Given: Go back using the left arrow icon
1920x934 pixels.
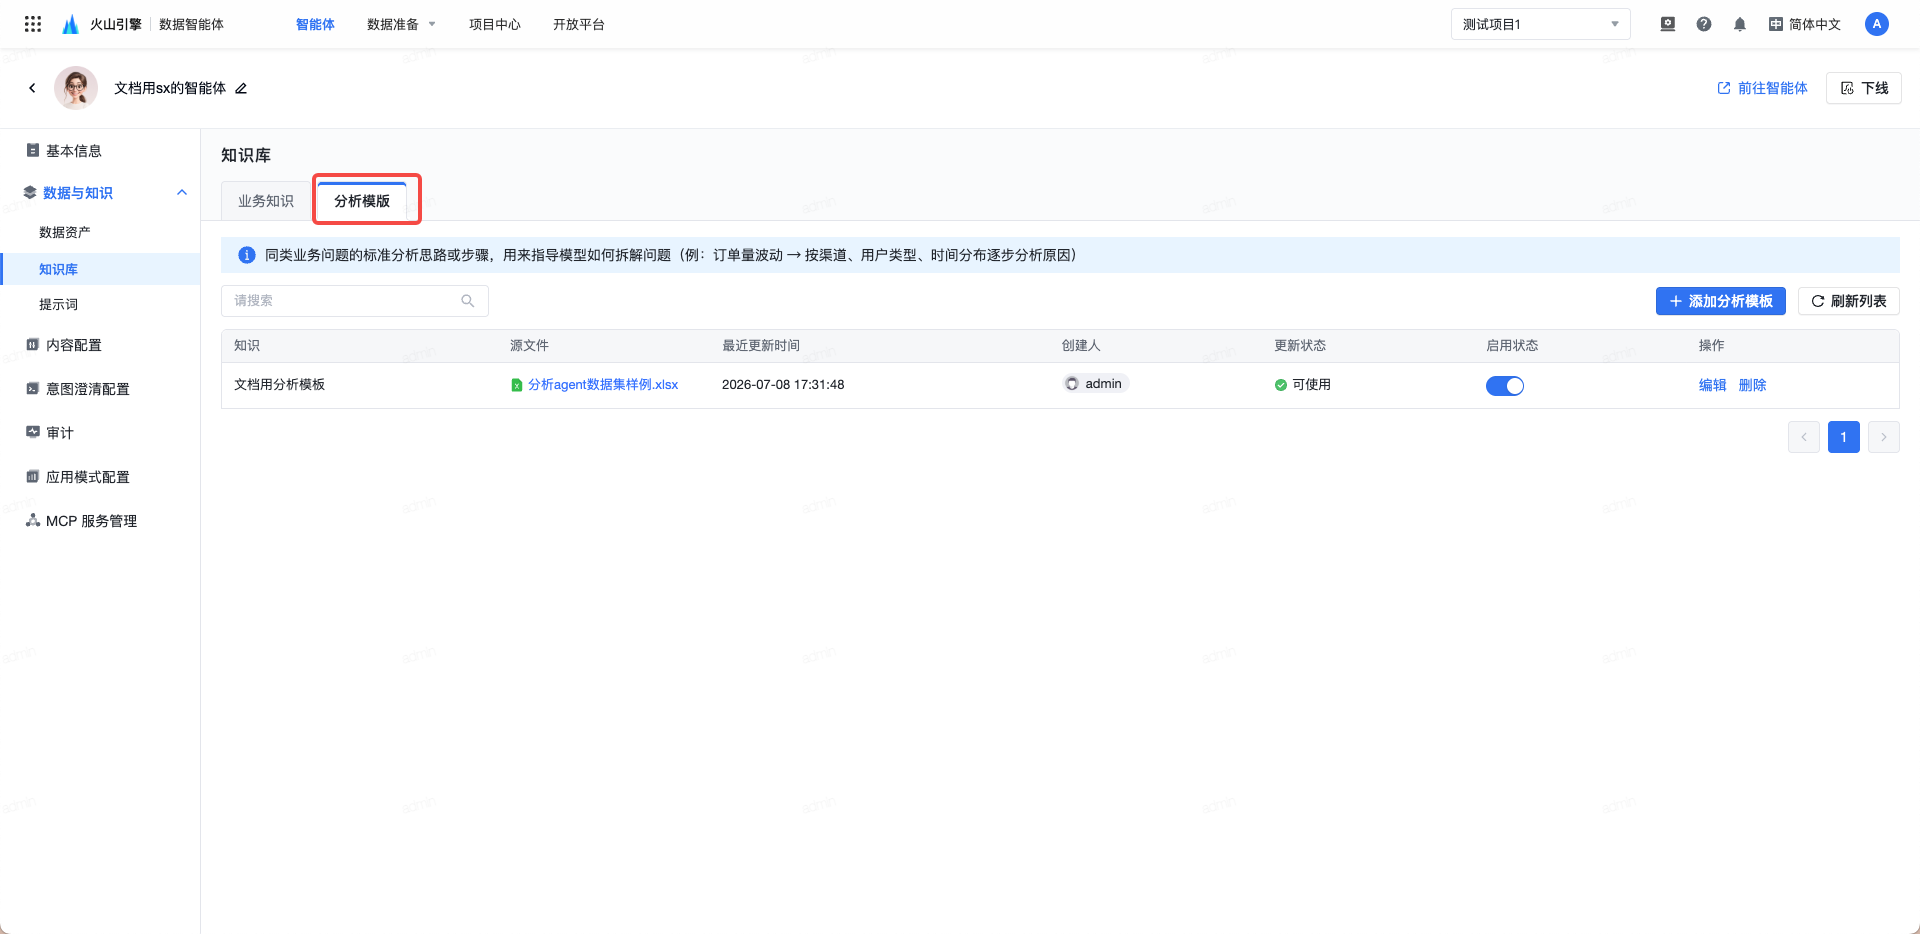Looking at the screenshot, I should tap(32, 88).
